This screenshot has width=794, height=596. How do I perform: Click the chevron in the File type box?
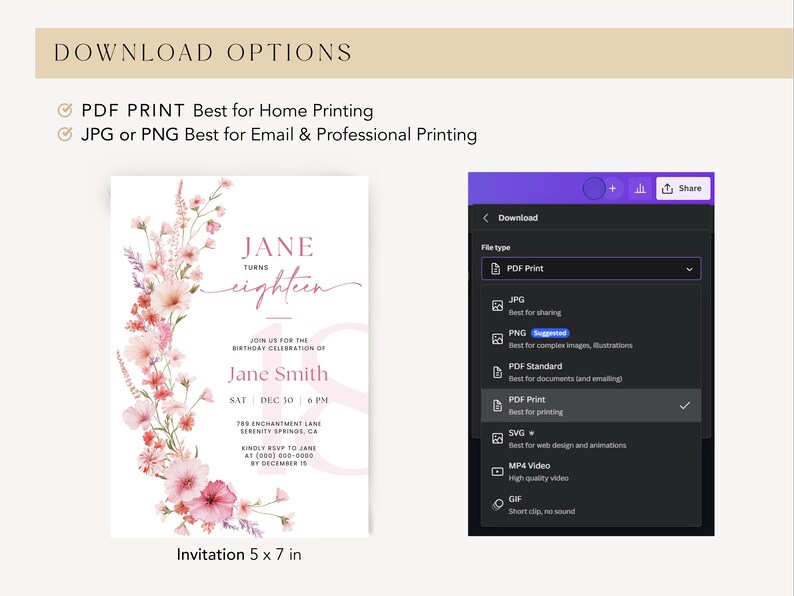pos(689,269)
